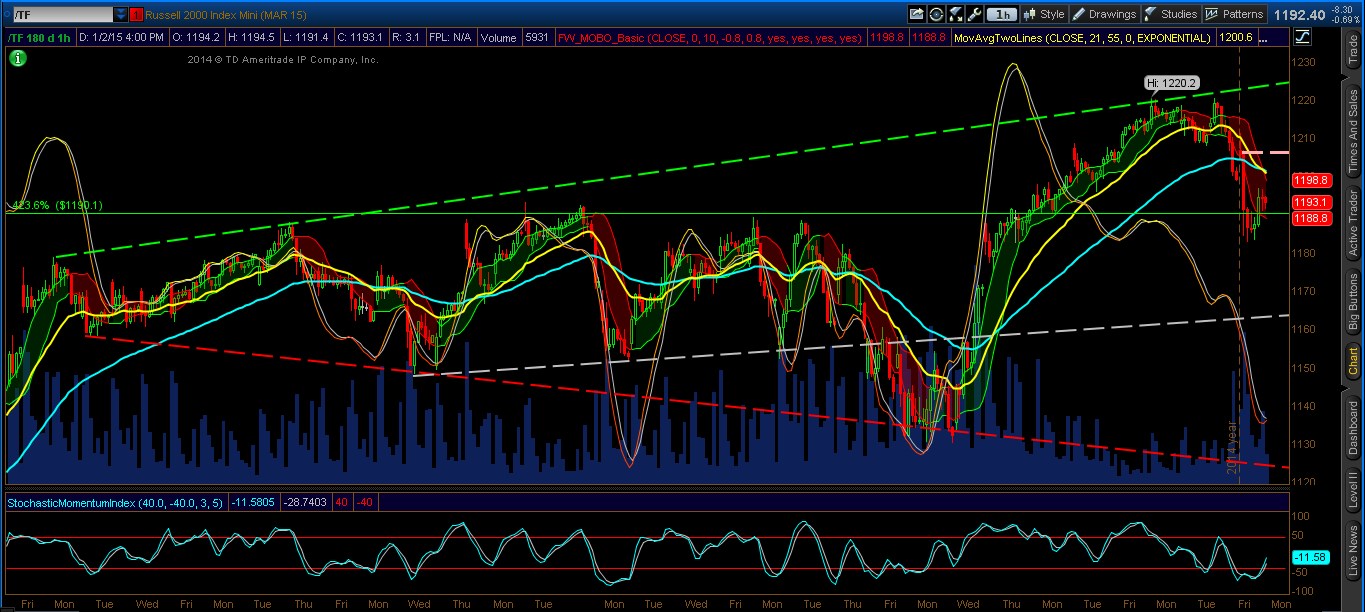
Task: Click the 1200.6 moving average value
Action: 1235,38
